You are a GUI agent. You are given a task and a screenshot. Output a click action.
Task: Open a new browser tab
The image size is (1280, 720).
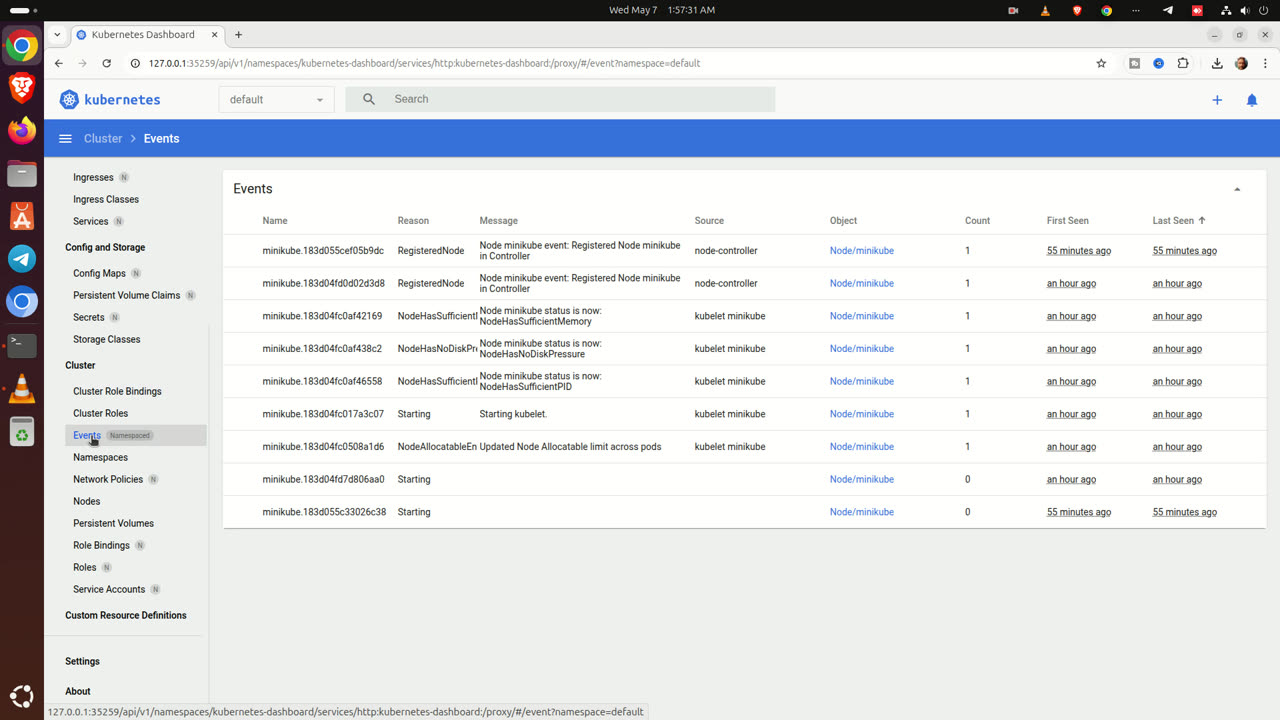pyautogui.click(x=238, y=34)
